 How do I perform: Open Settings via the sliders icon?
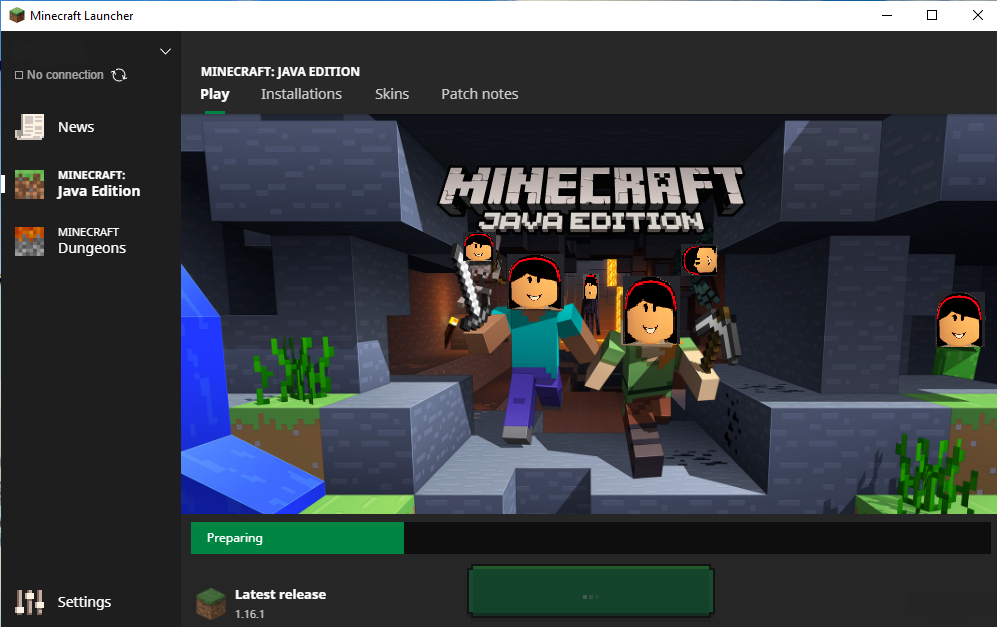[x=29, y=602]
